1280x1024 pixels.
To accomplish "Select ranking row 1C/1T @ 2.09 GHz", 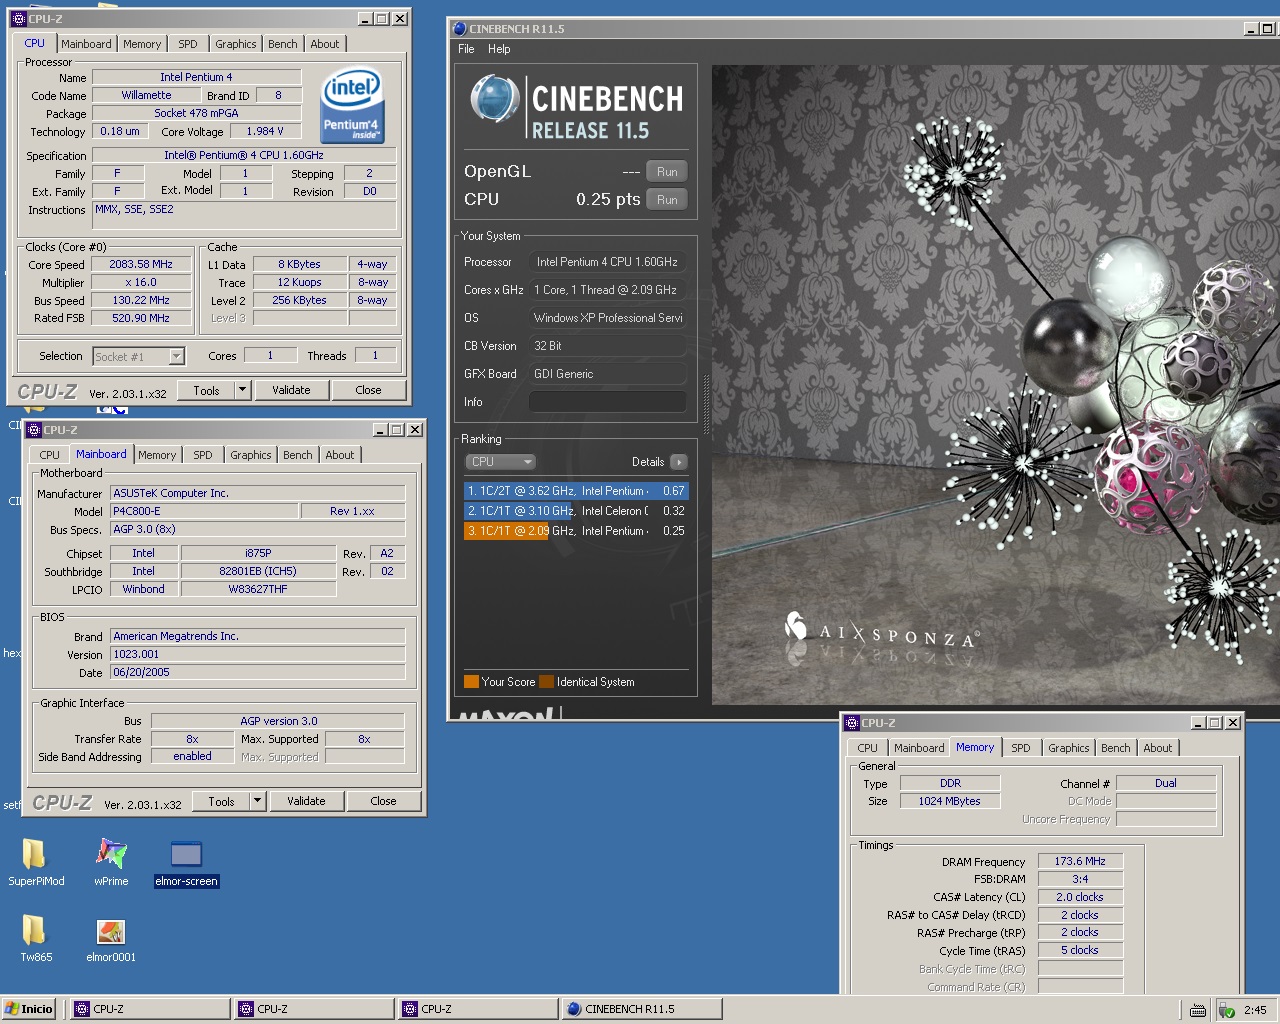I will (576, 531).
